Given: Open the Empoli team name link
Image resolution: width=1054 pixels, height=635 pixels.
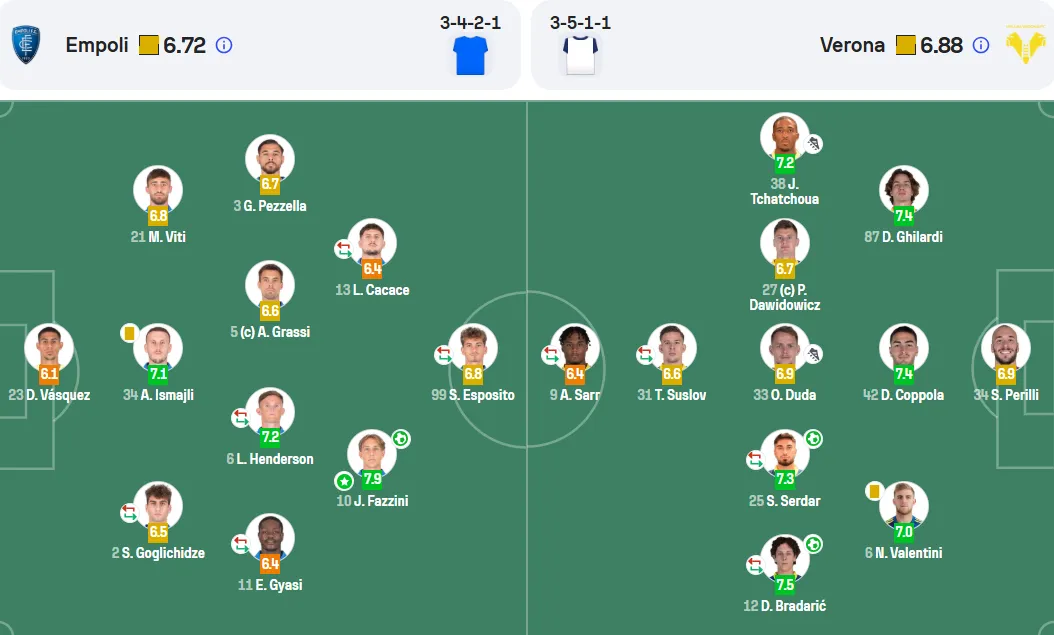Looking at the screenshot, I should [x=97, y=45].
